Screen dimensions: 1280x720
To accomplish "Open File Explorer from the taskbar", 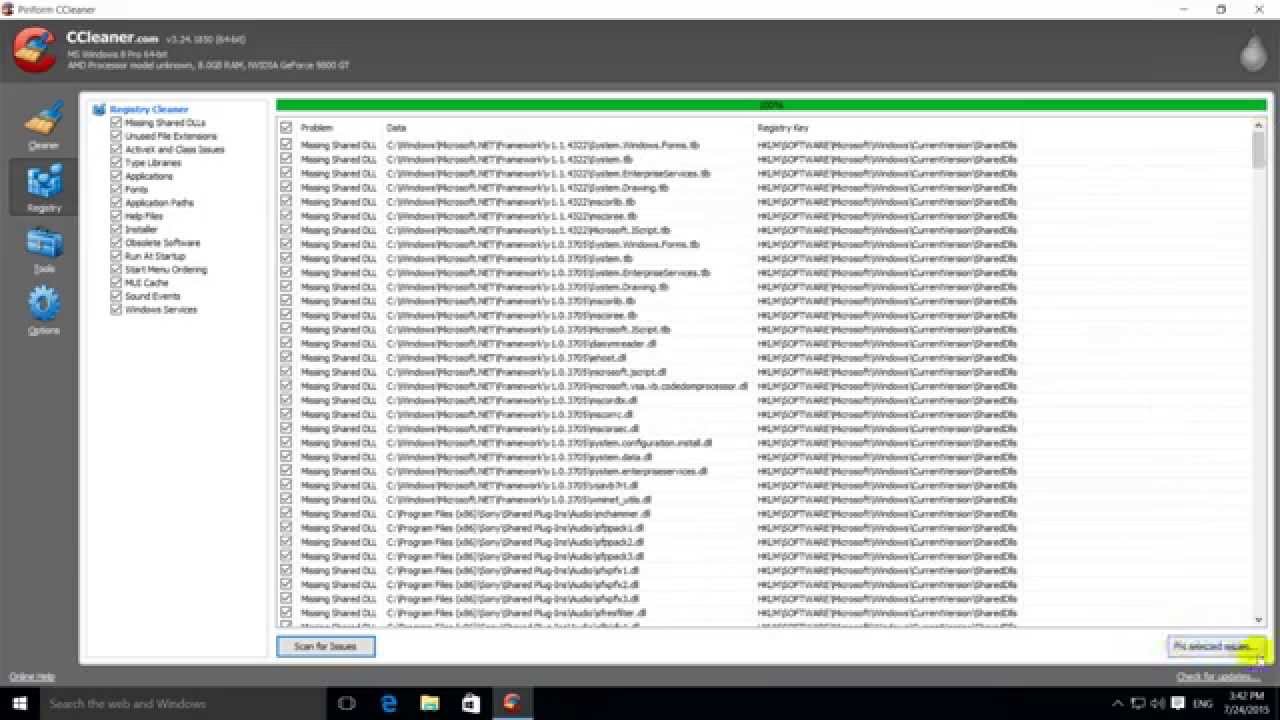I will pos(430,703).
